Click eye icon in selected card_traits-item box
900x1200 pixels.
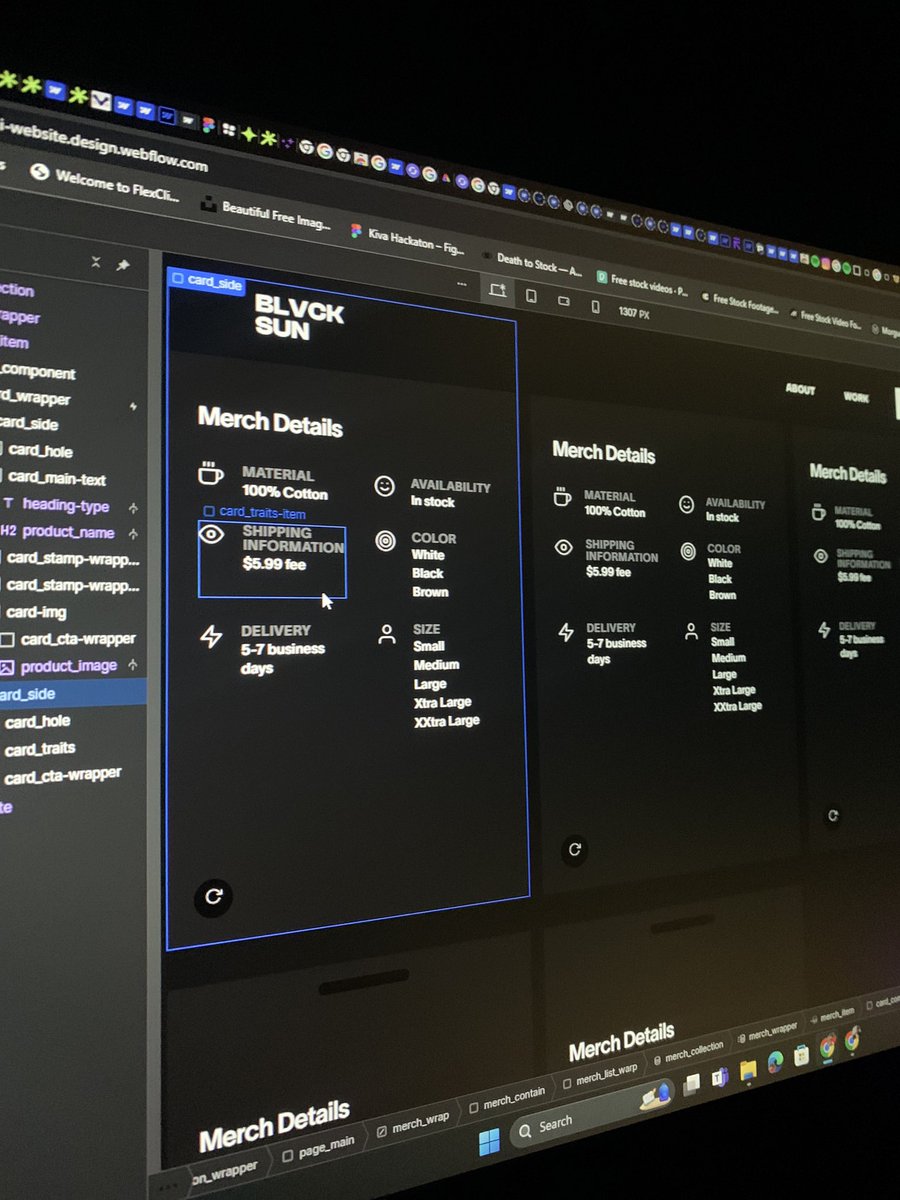tap(211, 535)
